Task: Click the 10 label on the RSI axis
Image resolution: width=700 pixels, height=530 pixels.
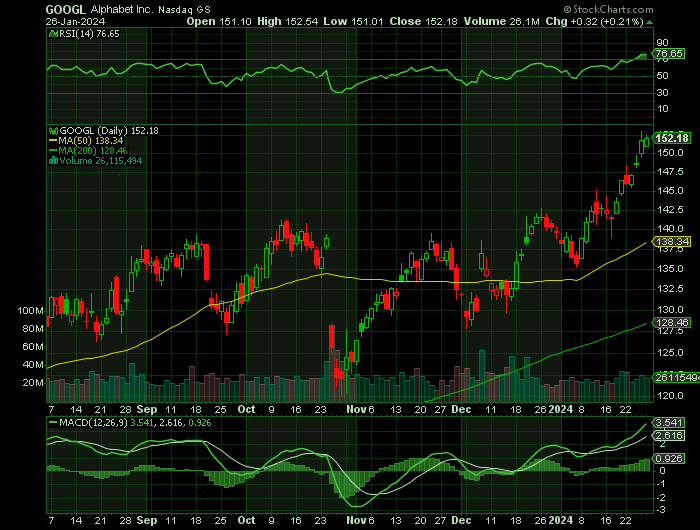Action: pyautogui.click(x=662, y=109)
